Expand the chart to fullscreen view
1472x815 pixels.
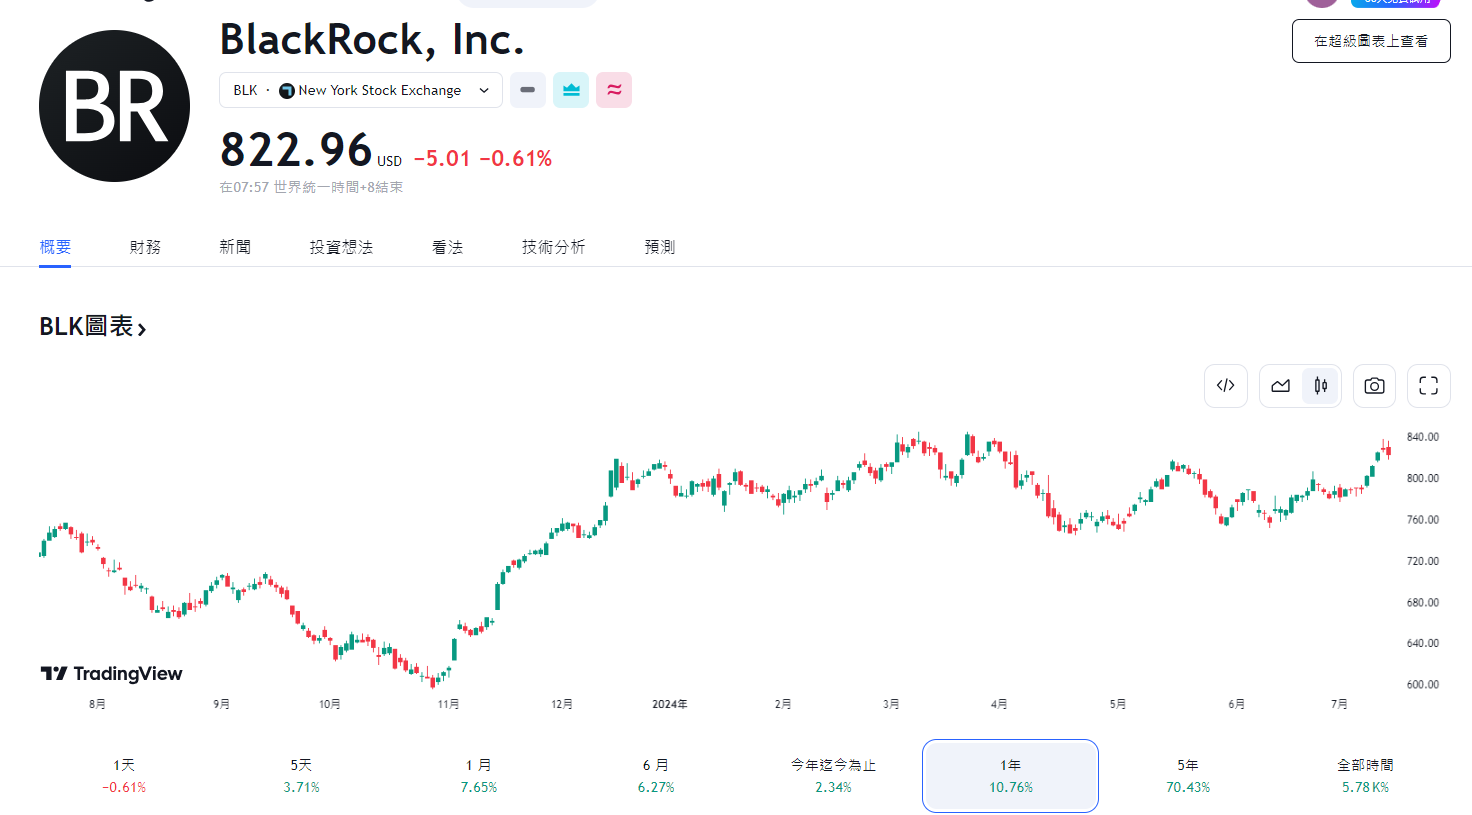click(1428, 386)
